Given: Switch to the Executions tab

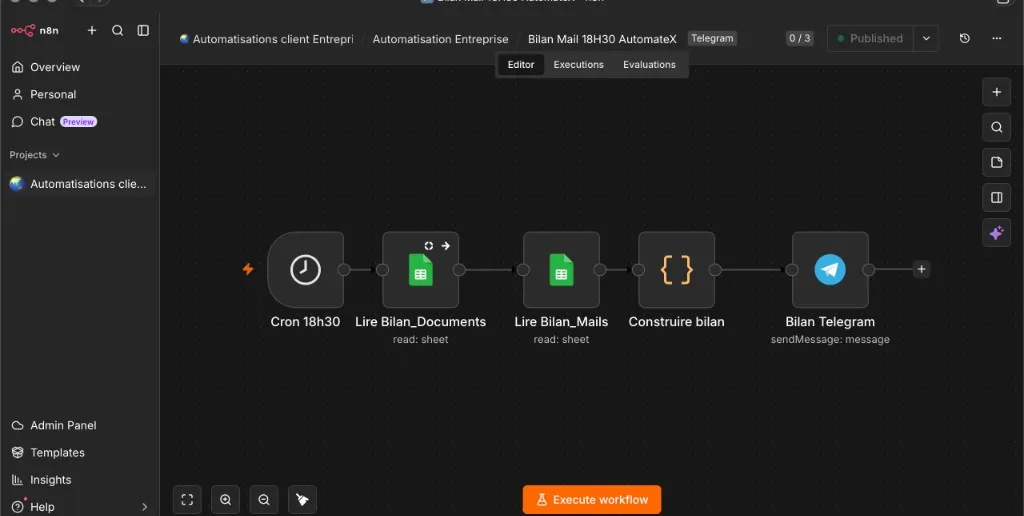Looking at the screenshot, I should click(579, 65).
